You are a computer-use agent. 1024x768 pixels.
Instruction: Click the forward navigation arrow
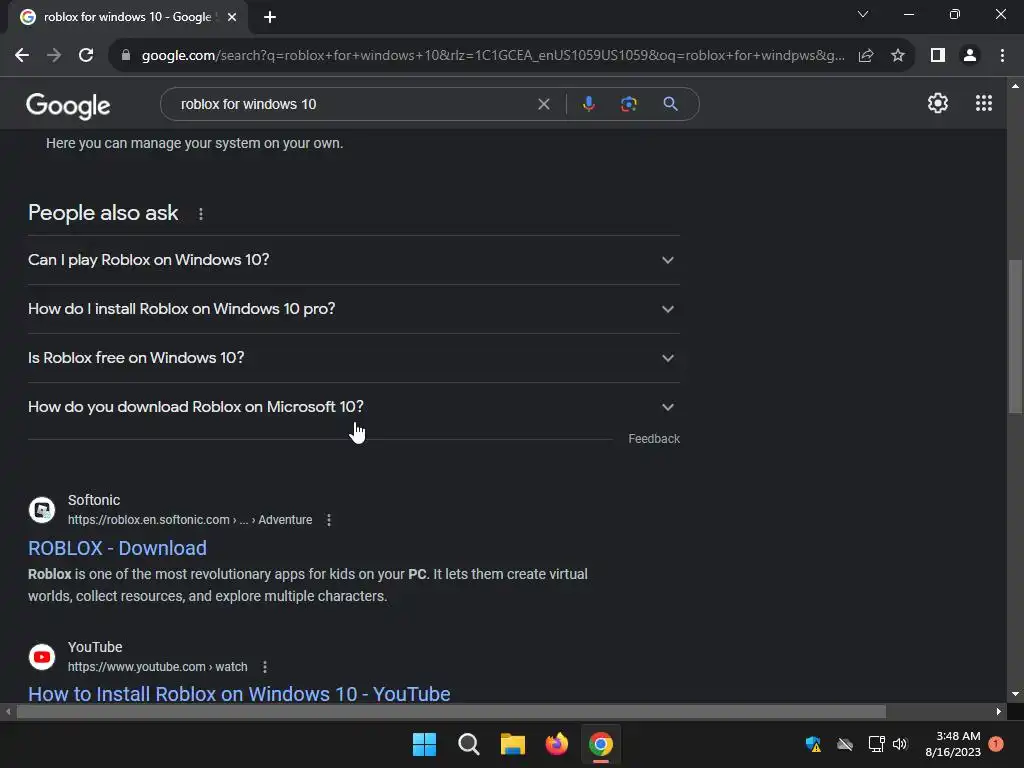point(54,56)
